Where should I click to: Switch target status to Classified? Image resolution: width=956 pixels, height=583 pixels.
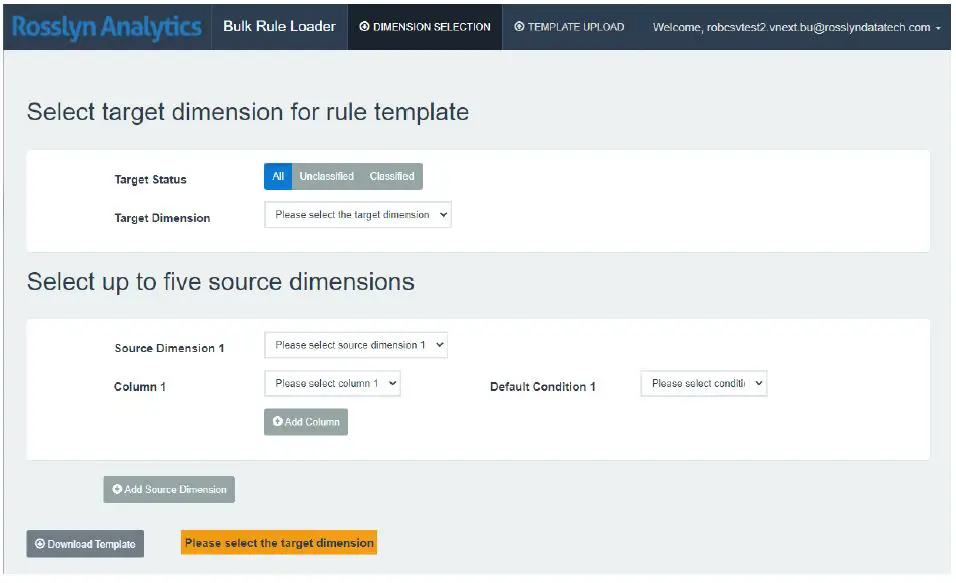pyautogui.click(x=391, y=176)
